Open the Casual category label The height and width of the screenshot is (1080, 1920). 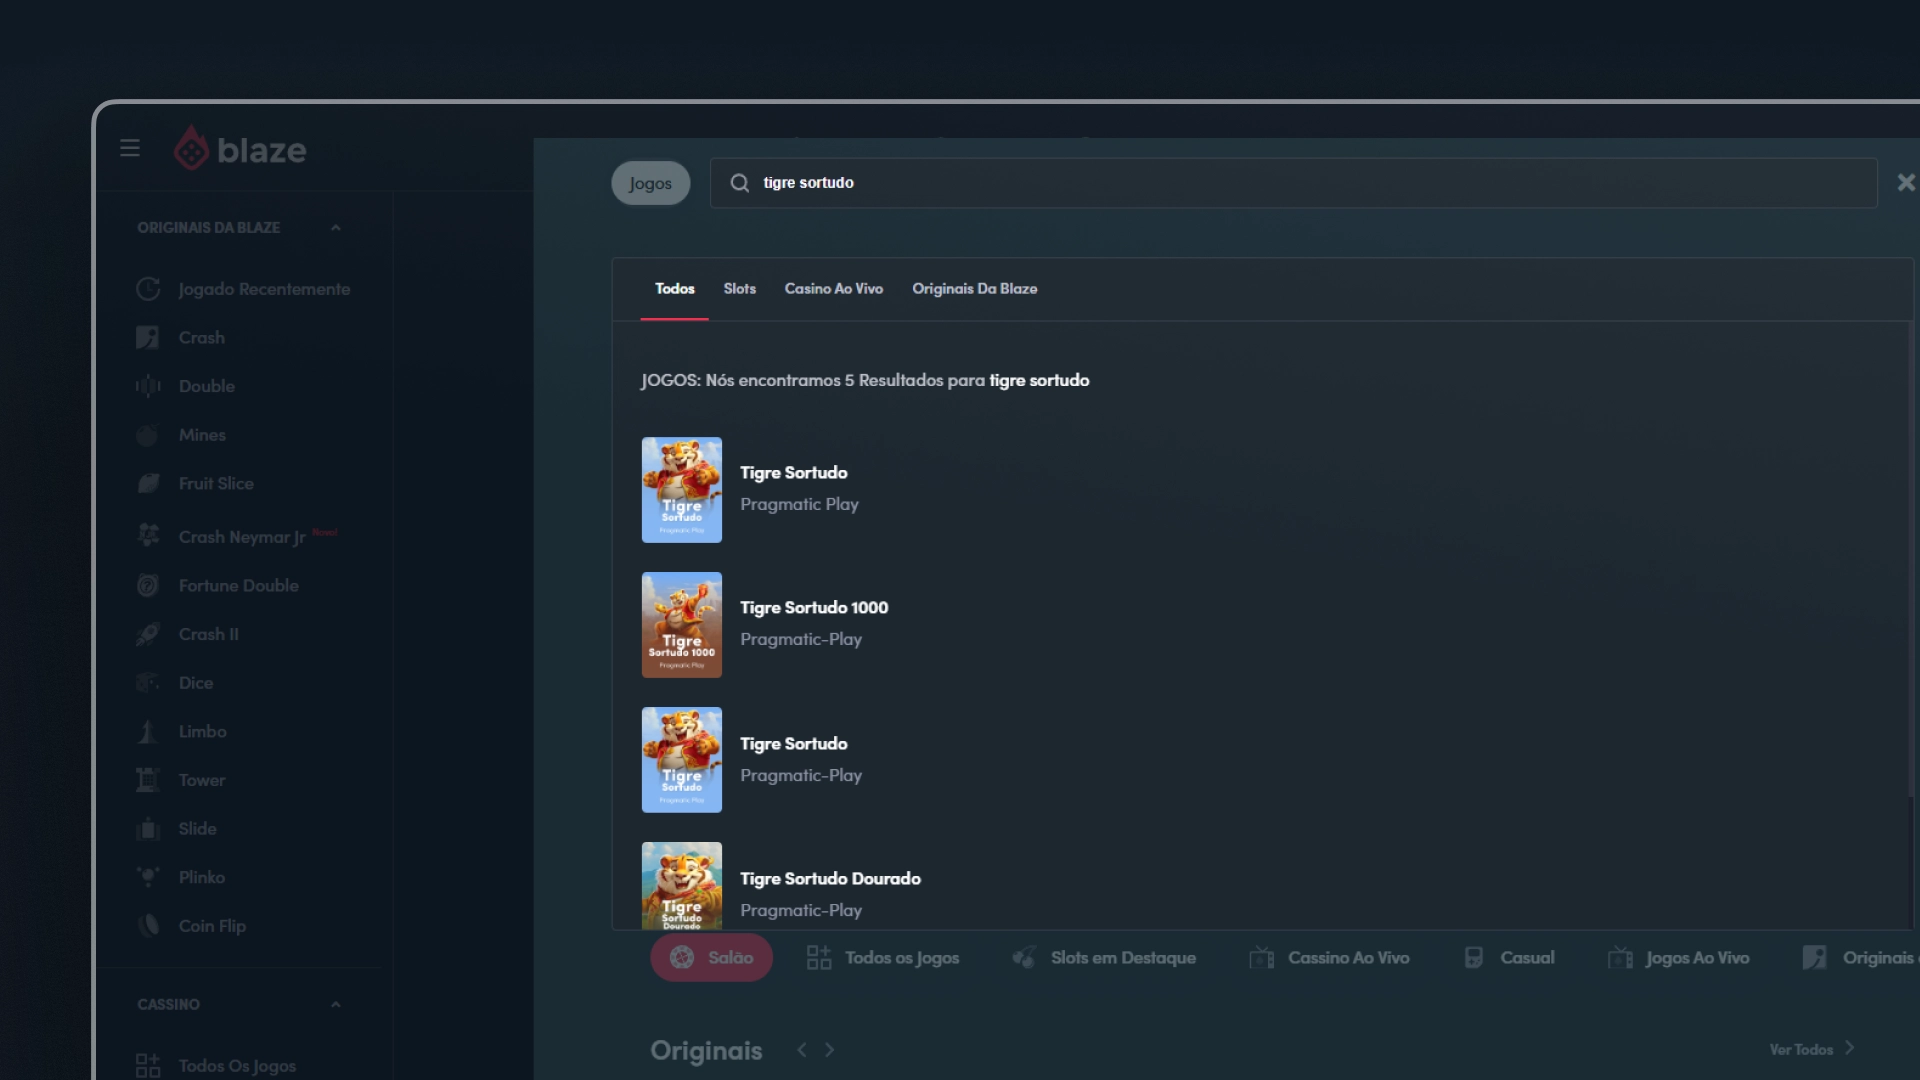click(1528, 958)
